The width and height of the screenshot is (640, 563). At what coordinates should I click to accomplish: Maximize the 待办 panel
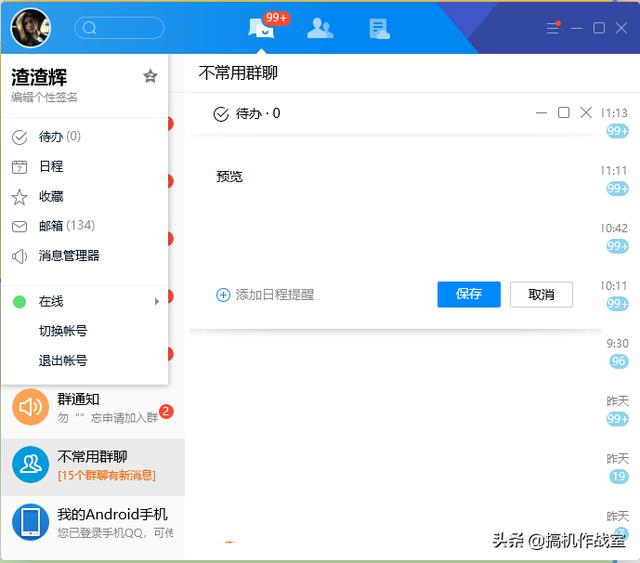tap(564, 112)
